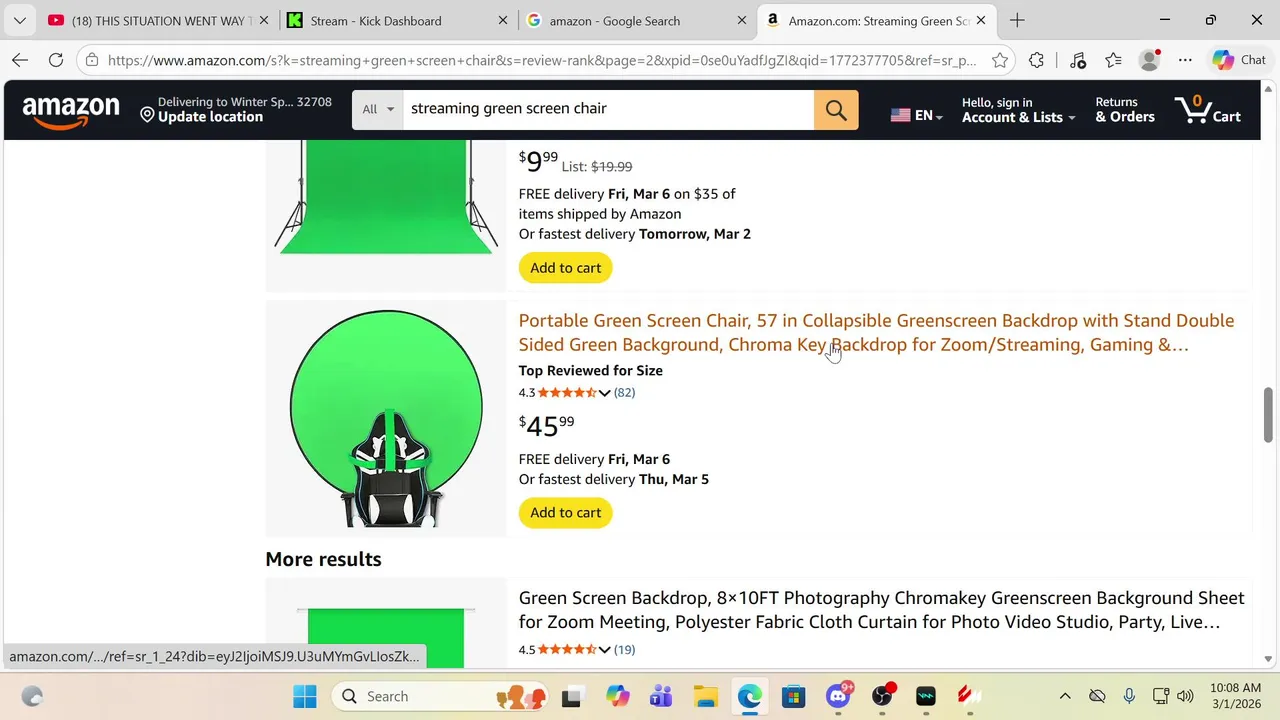Screen dimensions: 1280x720
Task: Open File Explorer from the taskbar
Action: pos(706,696)
